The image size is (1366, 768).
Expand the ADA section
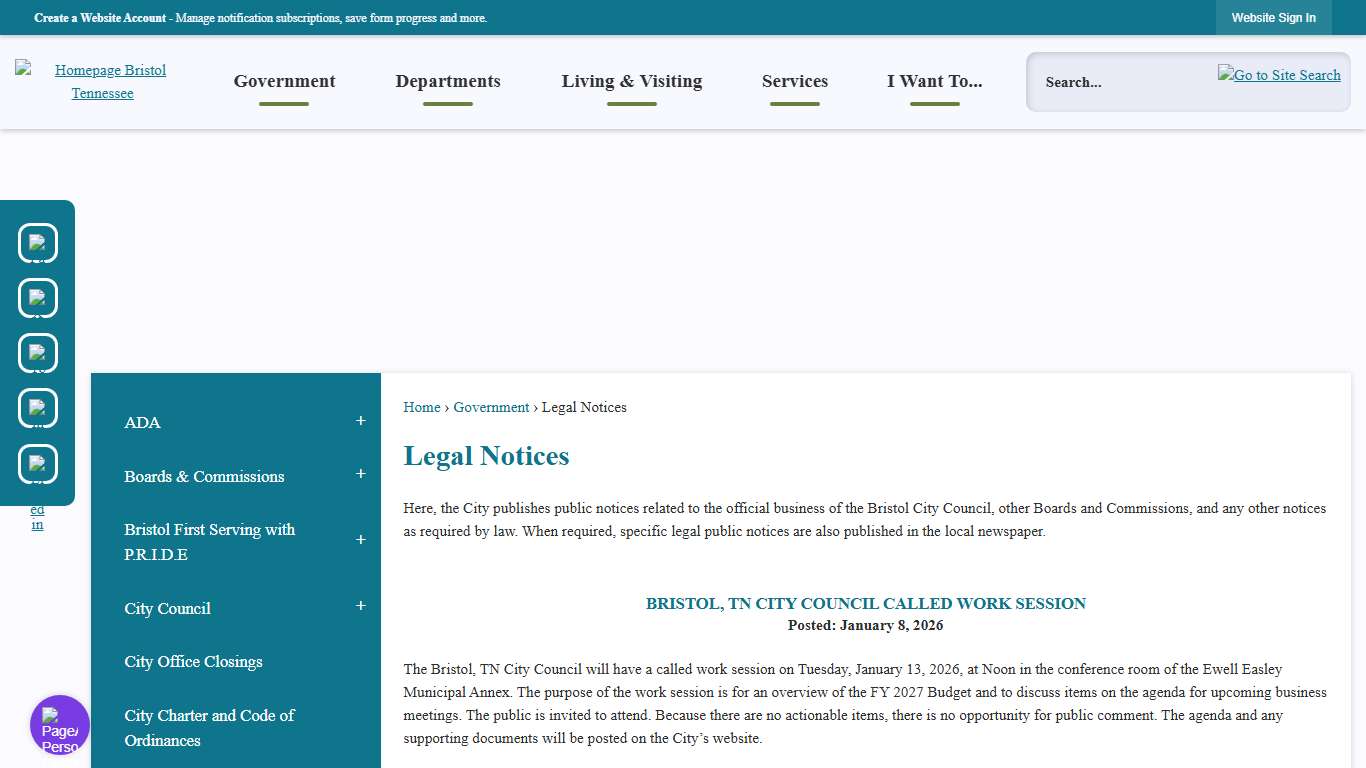coord(360,421)
